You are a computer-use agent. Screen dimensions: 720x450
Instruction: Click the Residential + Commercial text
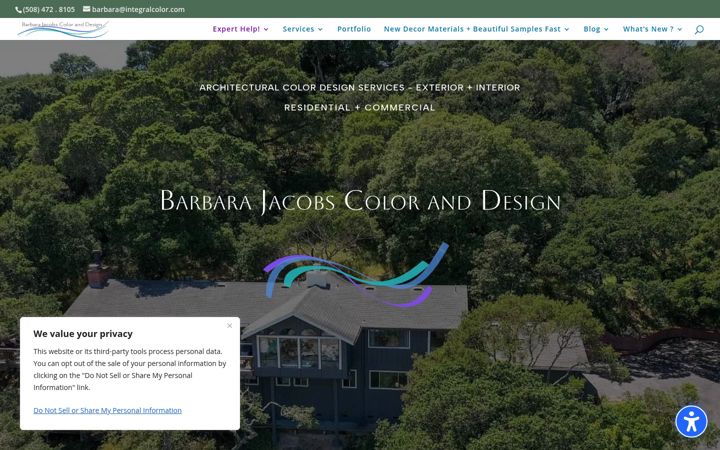pos(360,107)
